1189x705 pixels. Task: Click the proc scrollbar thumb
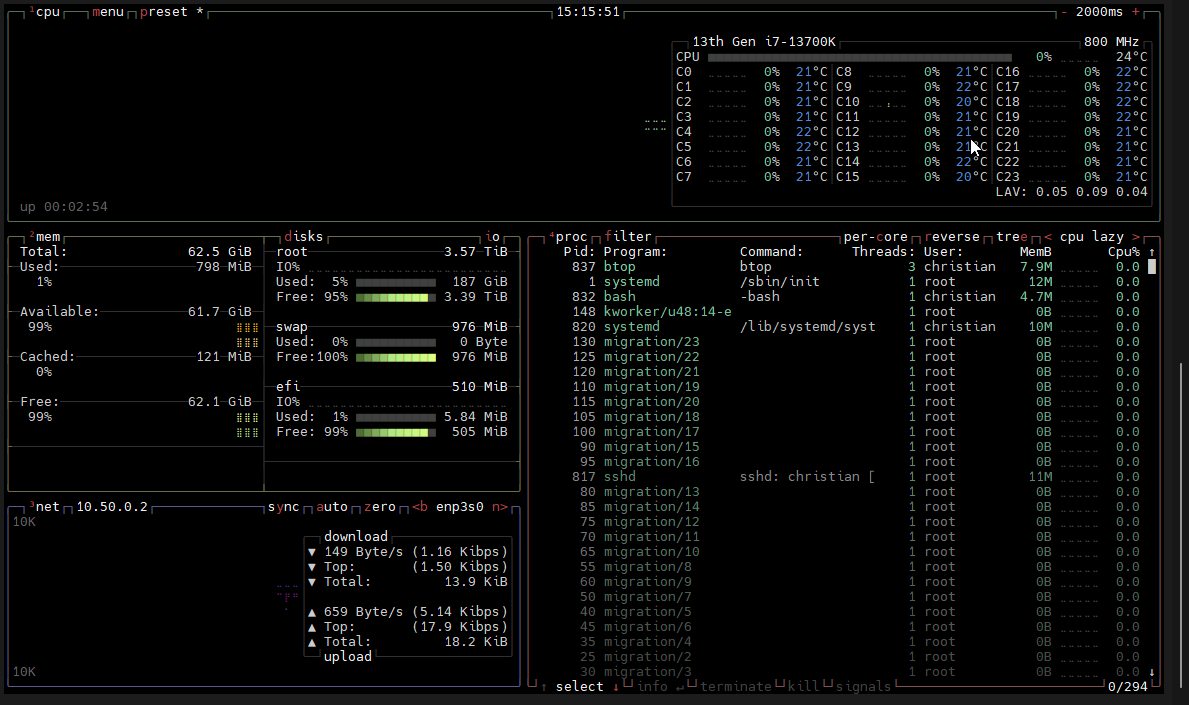tap(1152, 267)
